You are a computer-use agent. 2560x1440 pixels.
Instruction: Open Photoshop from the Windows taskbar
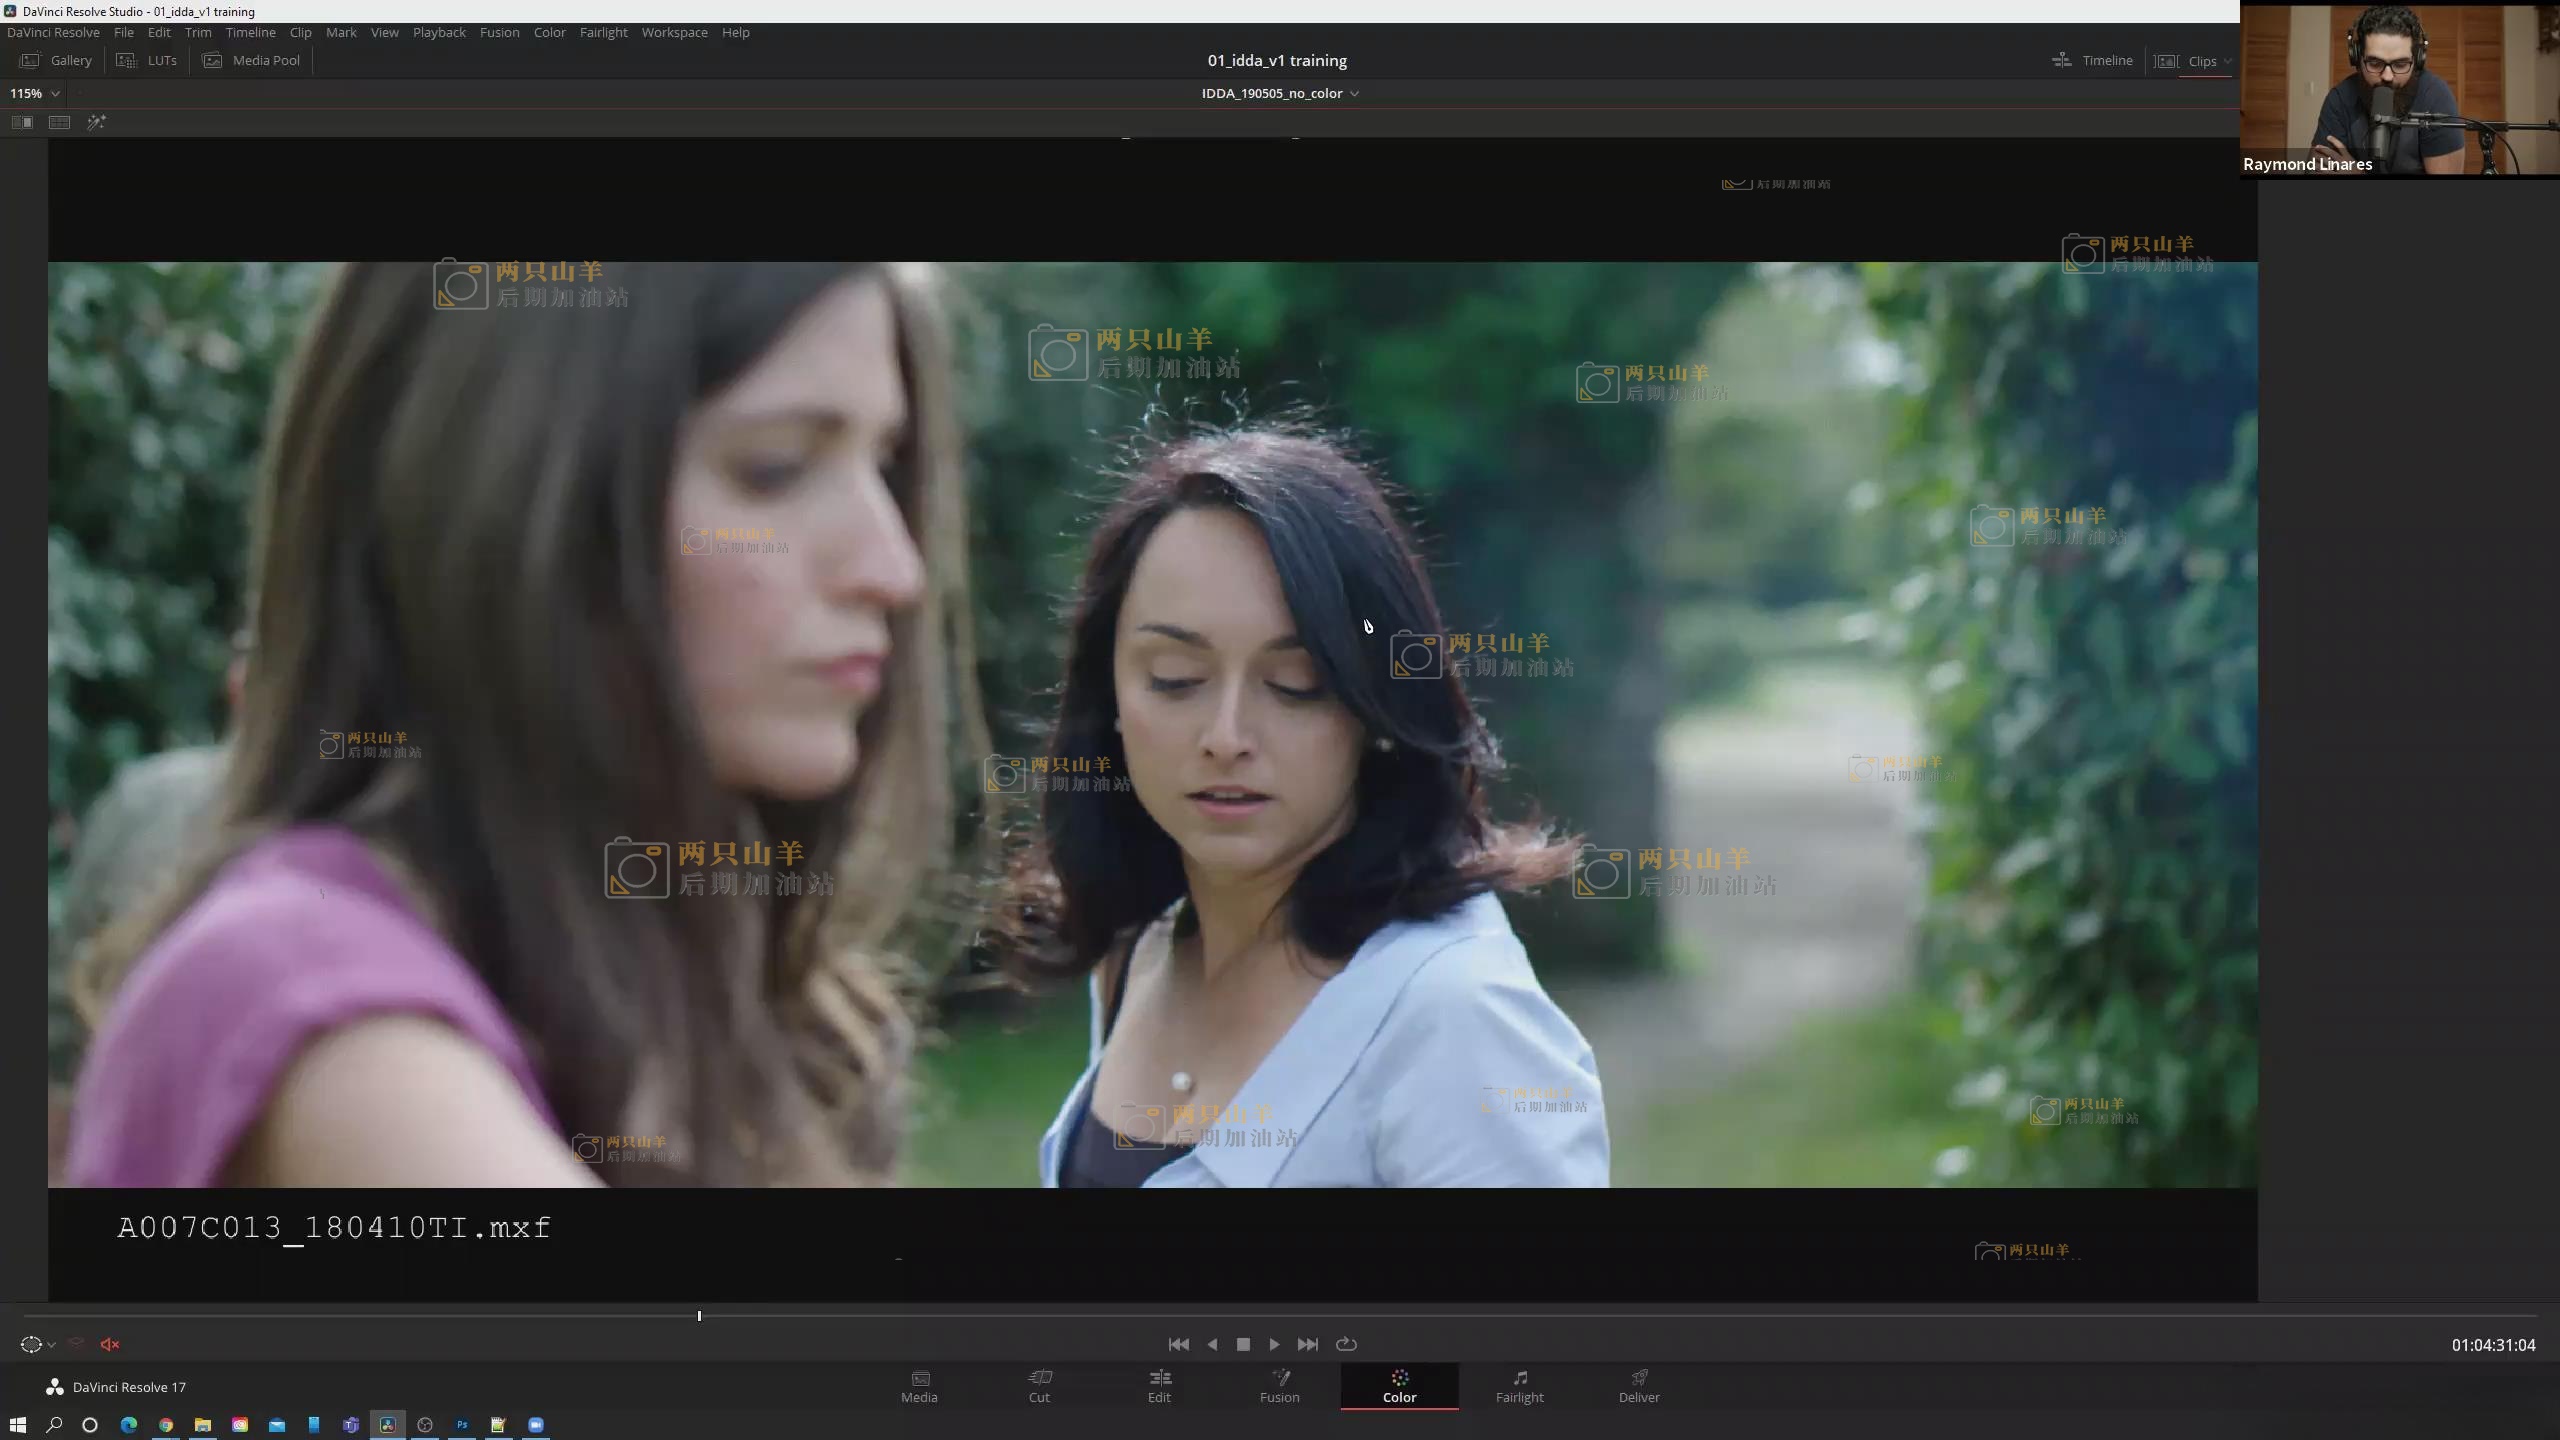coord(462,1425)
